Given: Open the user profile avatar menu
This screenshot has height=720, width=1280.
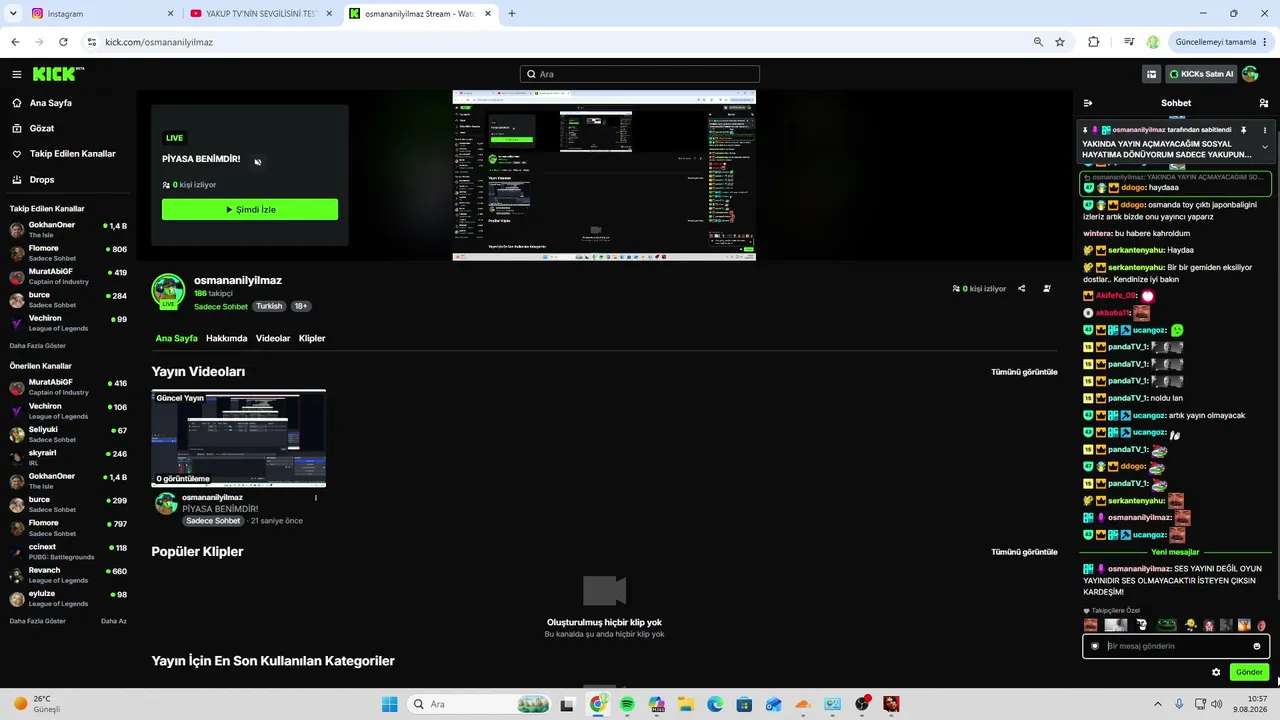Looking at the screenshot, I should coord(1250,74).
